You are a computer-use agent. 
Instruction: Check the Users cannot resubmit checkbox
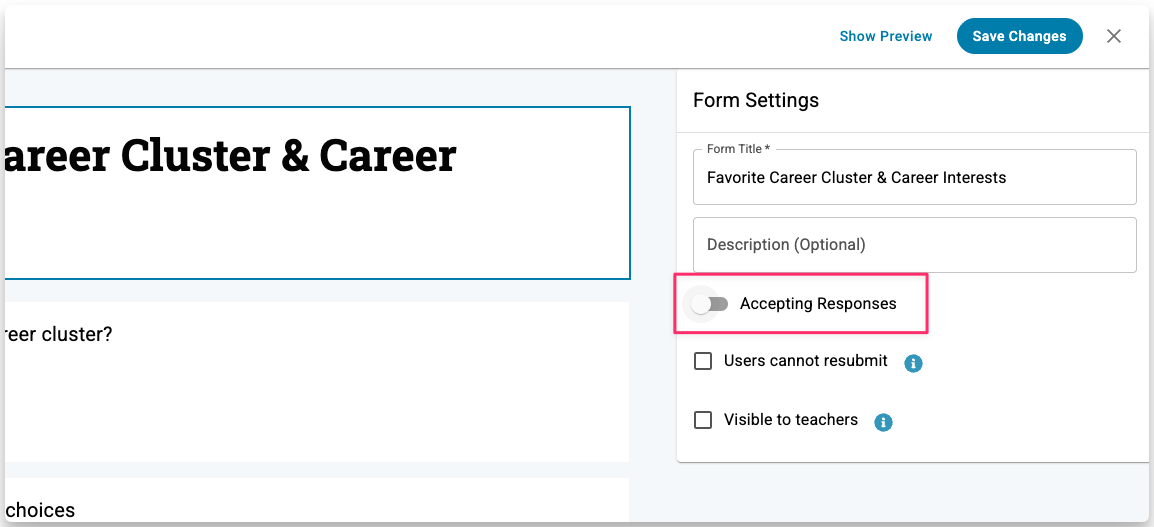[703, 361]
